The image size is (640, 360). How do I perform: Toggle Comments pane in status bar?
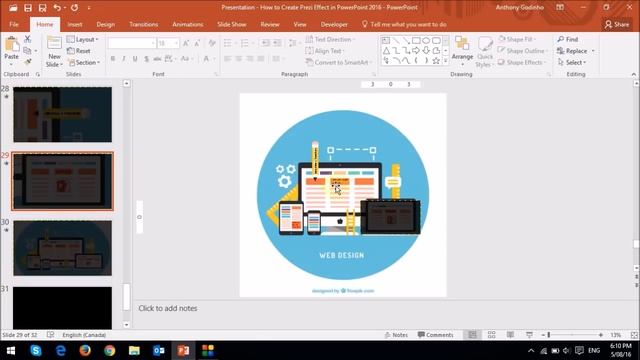[436, 335]
